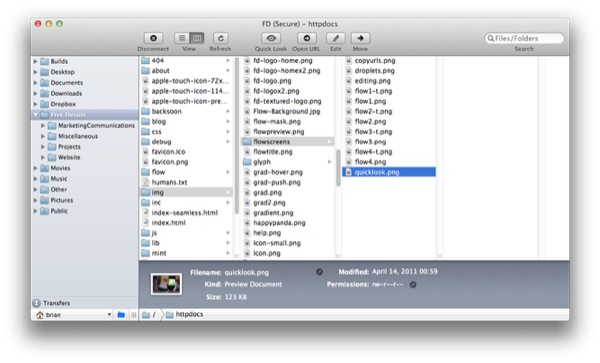Click the Files/Folders search field
The image size is (600, 363).
point(524,38)
